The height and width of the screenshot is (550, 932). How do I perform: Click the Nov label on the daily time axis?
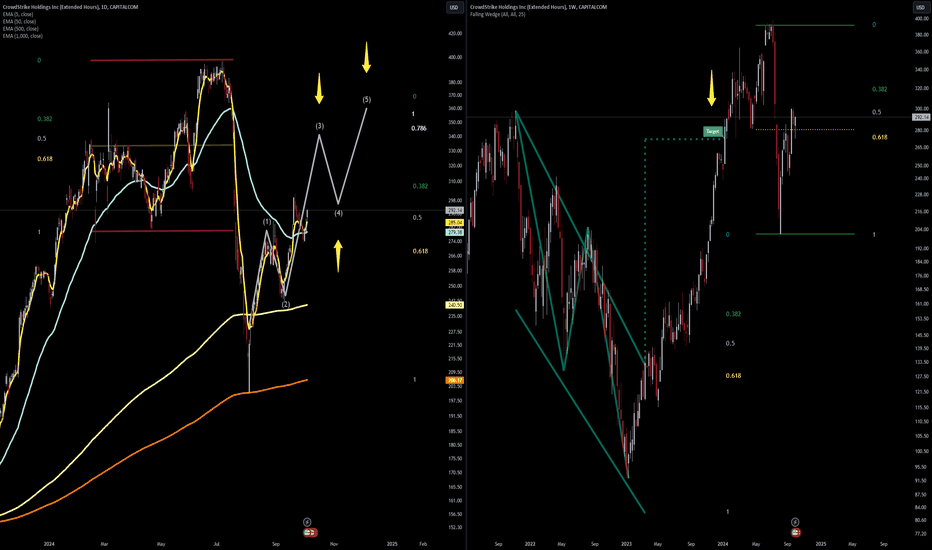coord(333,543)
